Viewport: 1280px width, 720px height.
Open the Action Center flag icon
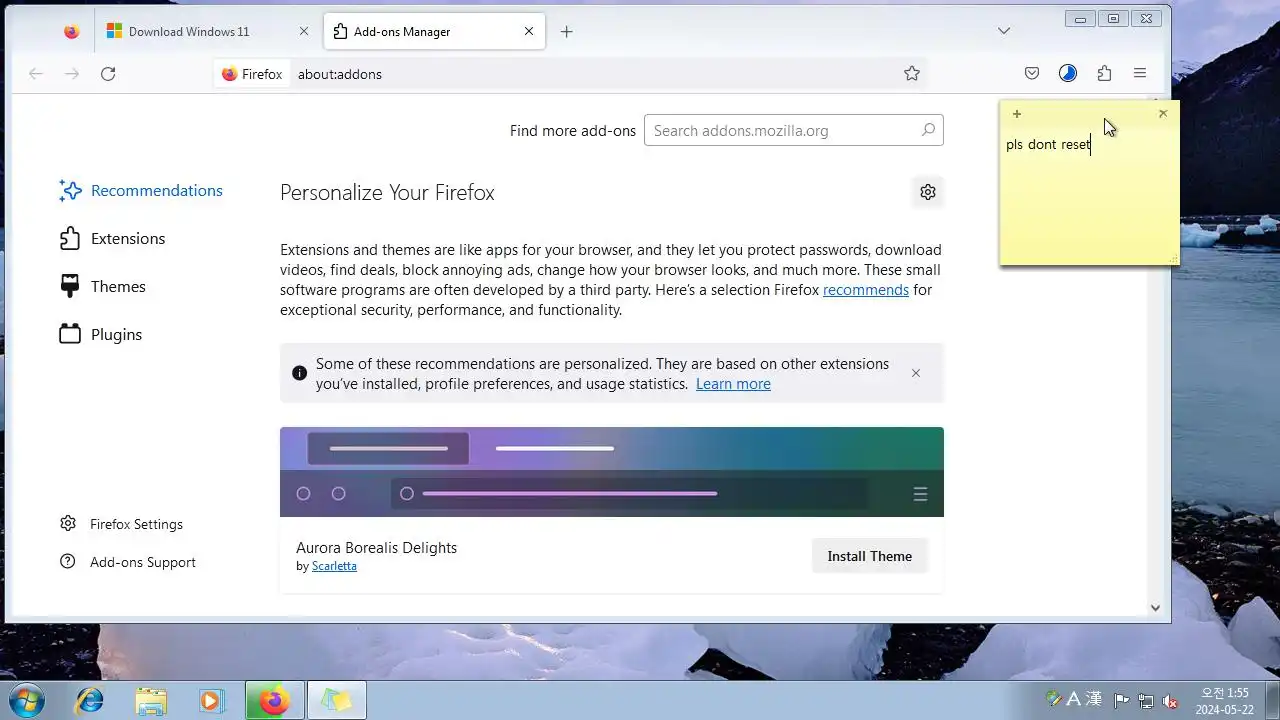click(x=1122, y=701)
